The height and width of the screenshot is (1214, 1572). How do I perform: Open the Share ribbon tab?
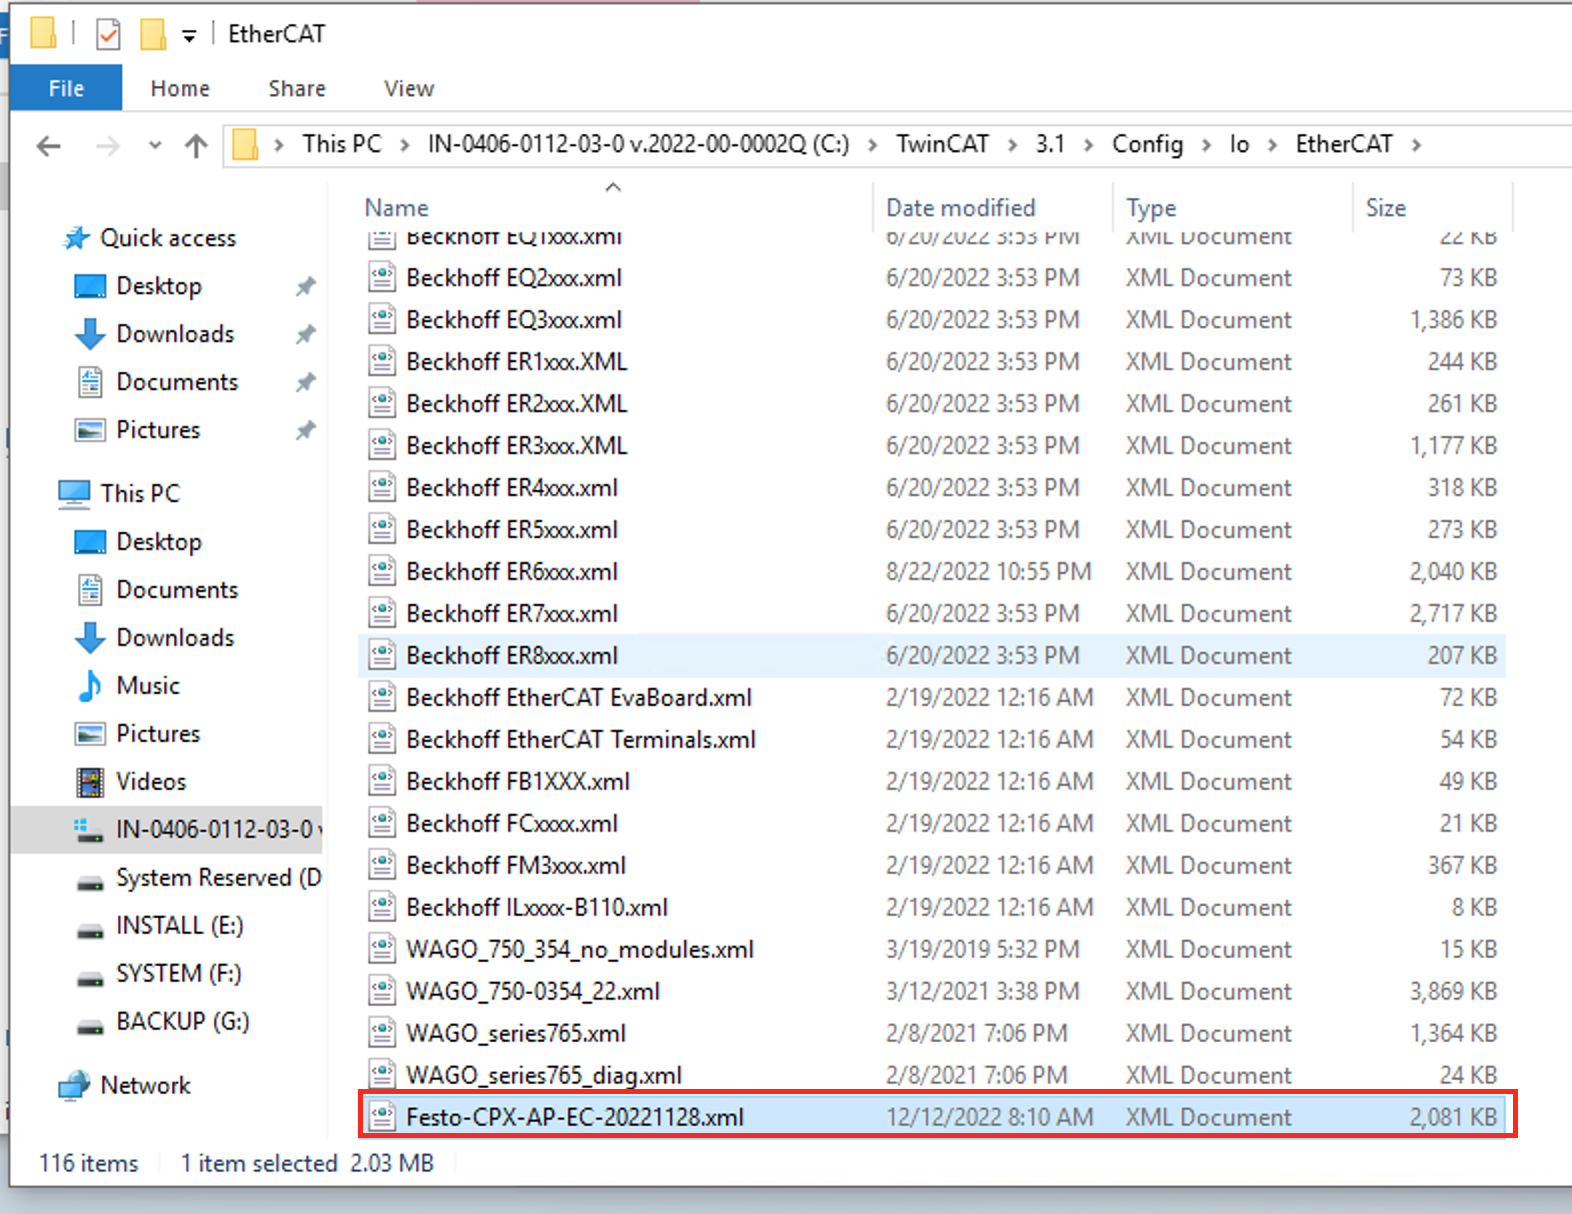[297, 88]
